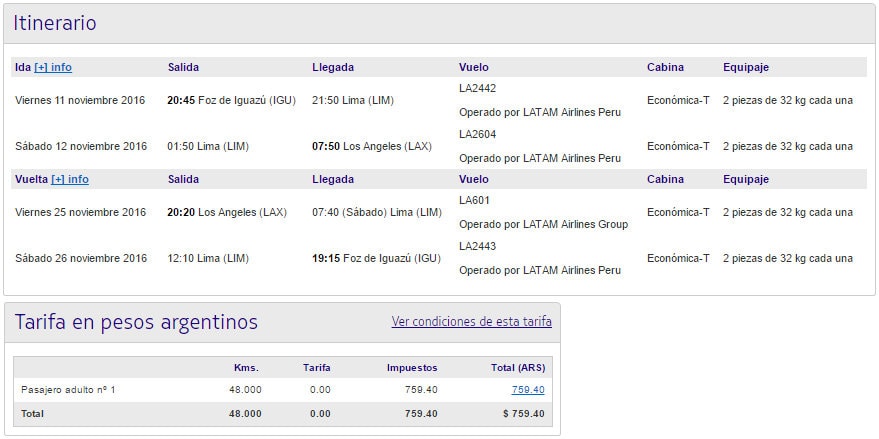Click the bold Total row label
879x439 pixels.
click(x=33, y=414)
